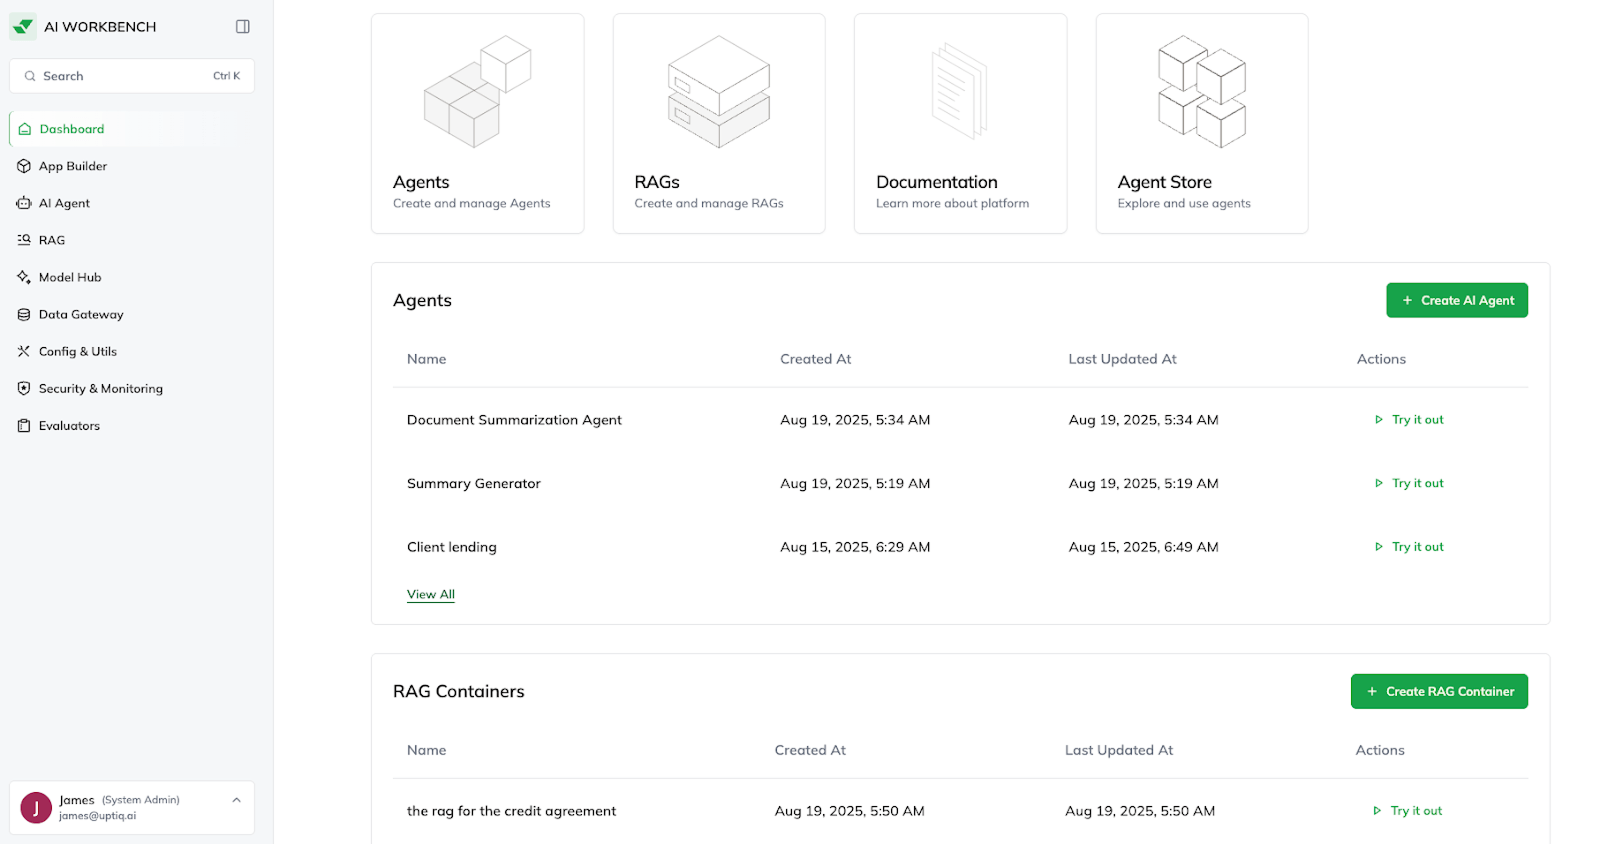Open the Agent Store card

1201,123
